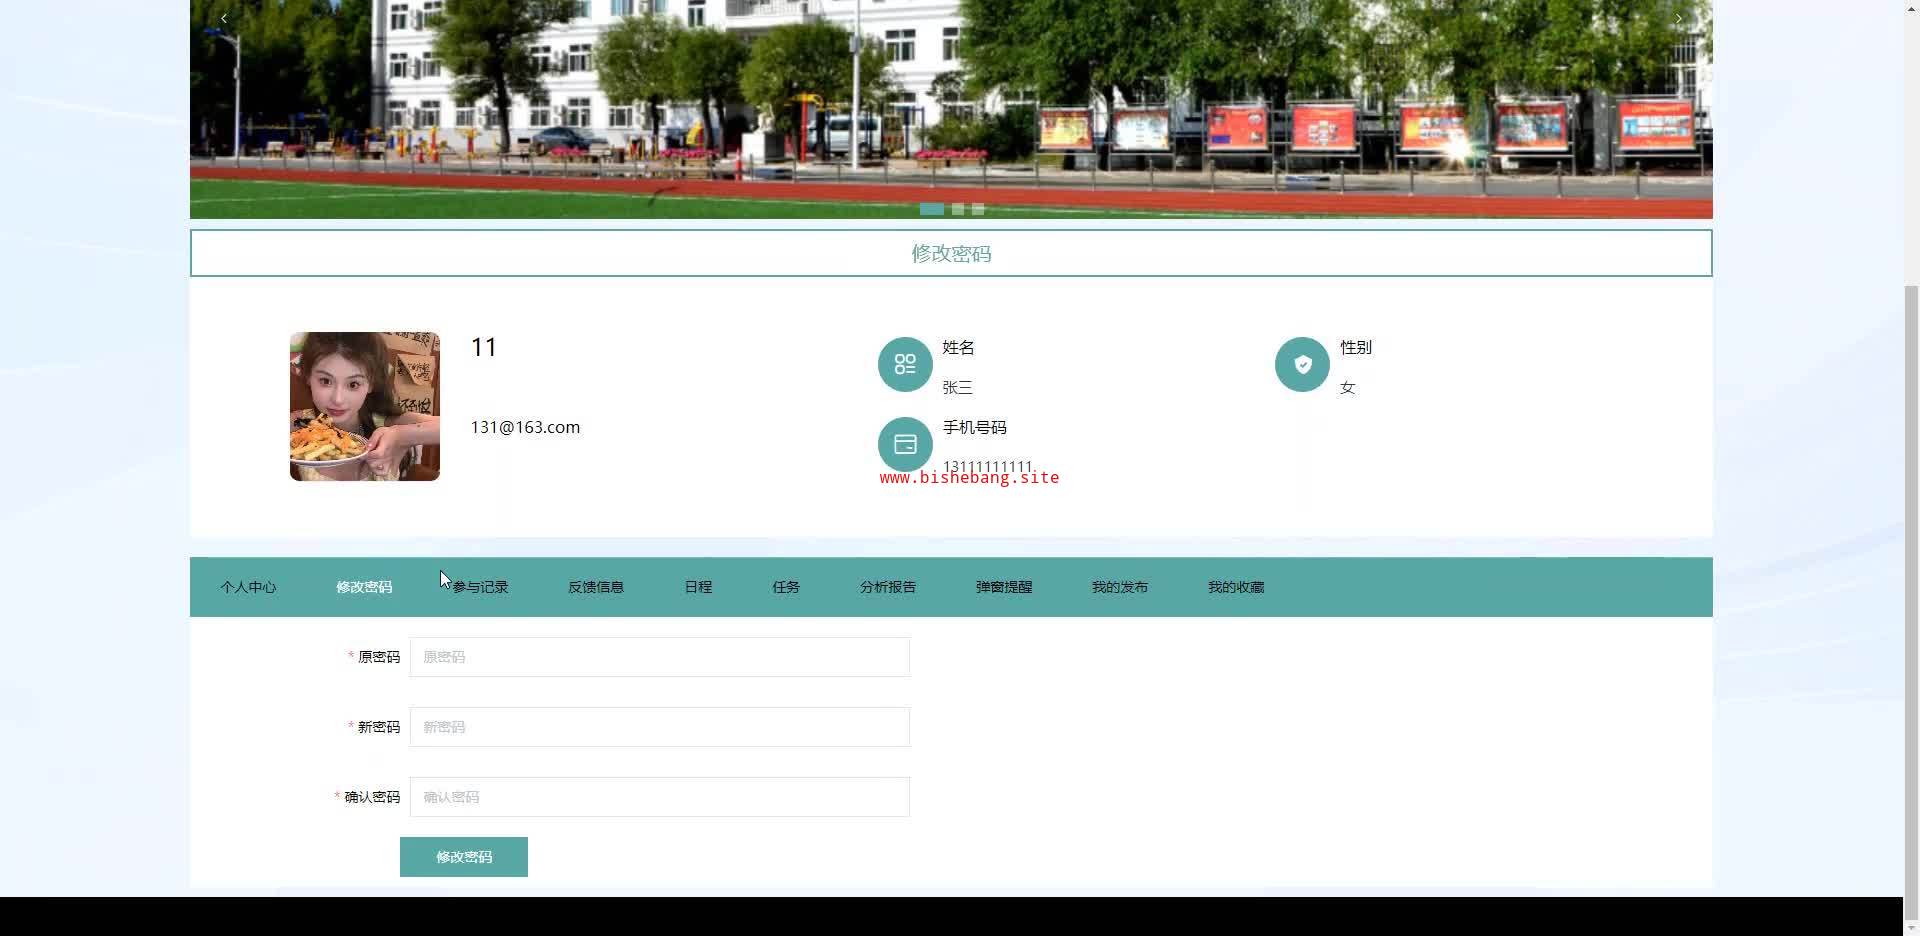This screenshot has width=1920, height=936.
Task: Focus the 新密码 input field
Action: [x=660, y=727]
